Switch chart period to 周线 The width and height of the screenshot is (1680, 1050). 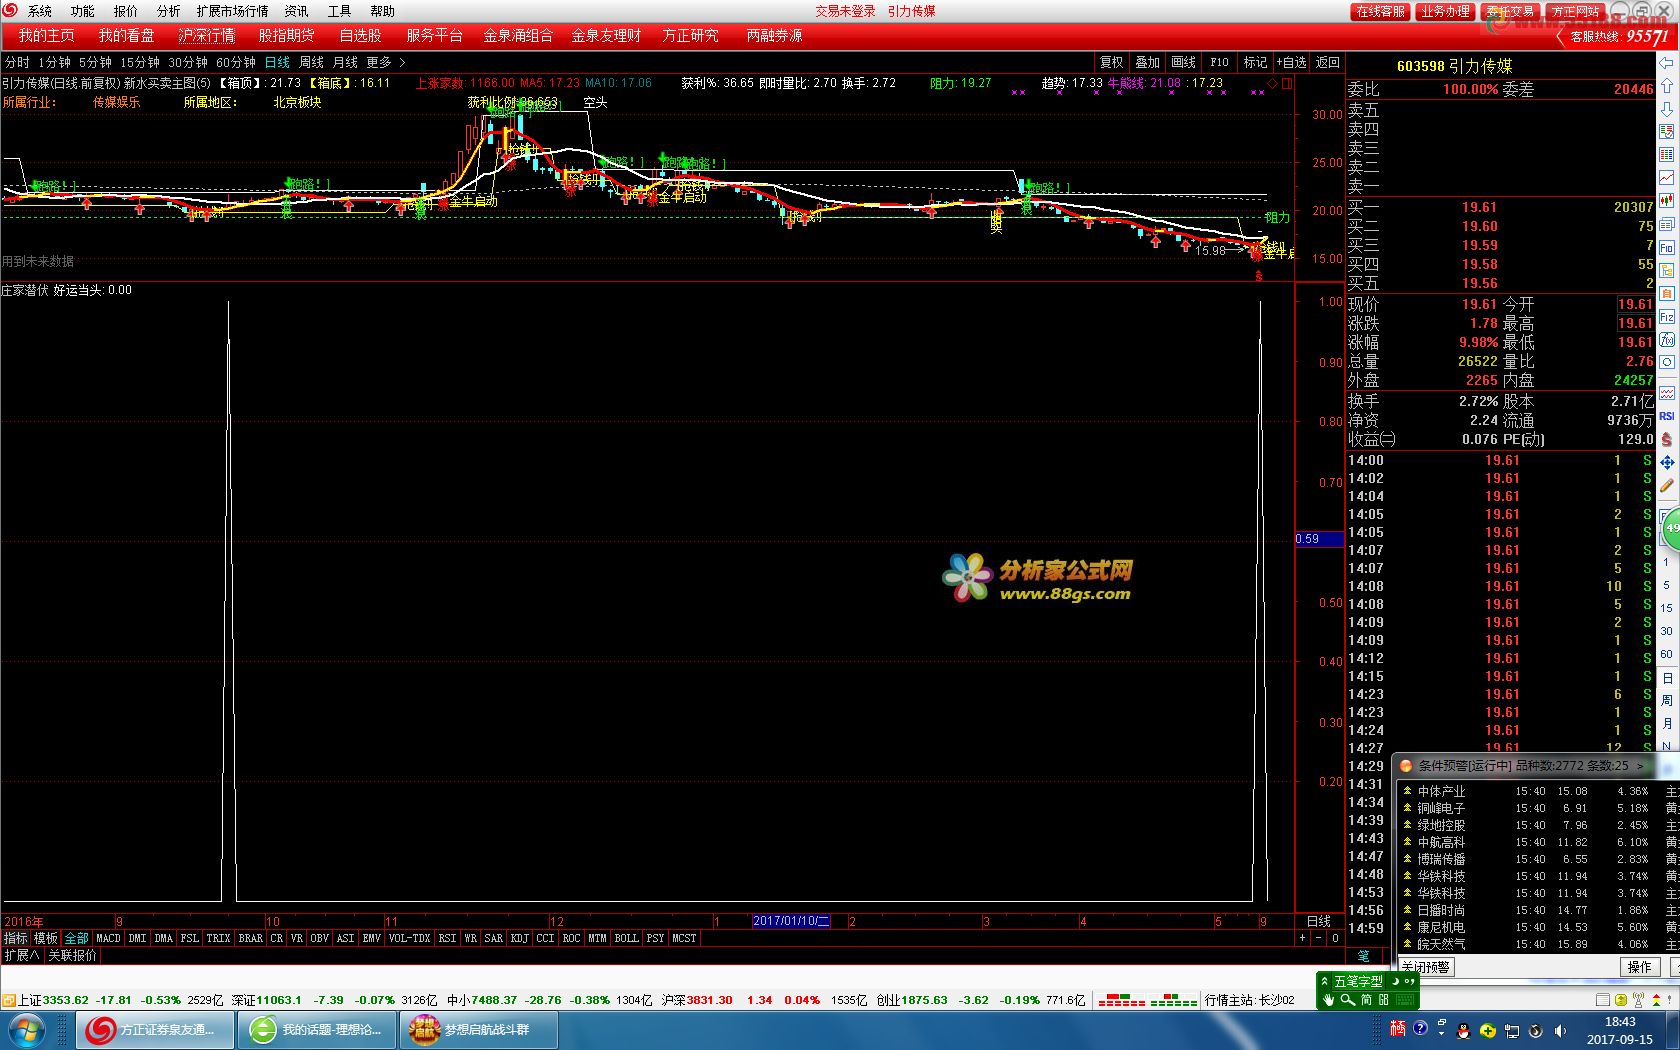311,62
